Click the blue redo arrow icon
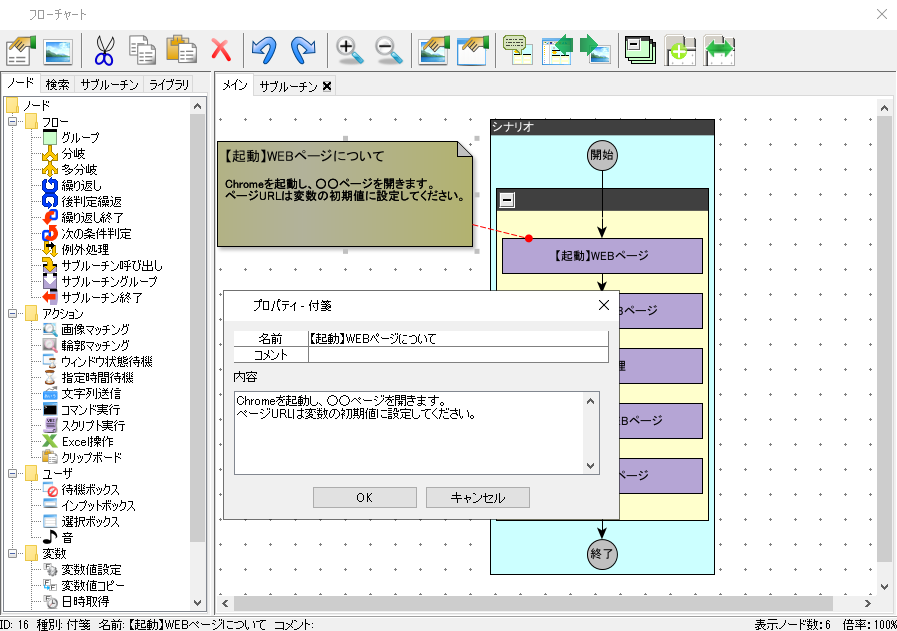Screen dimensions: 897x631 point(303,50)
